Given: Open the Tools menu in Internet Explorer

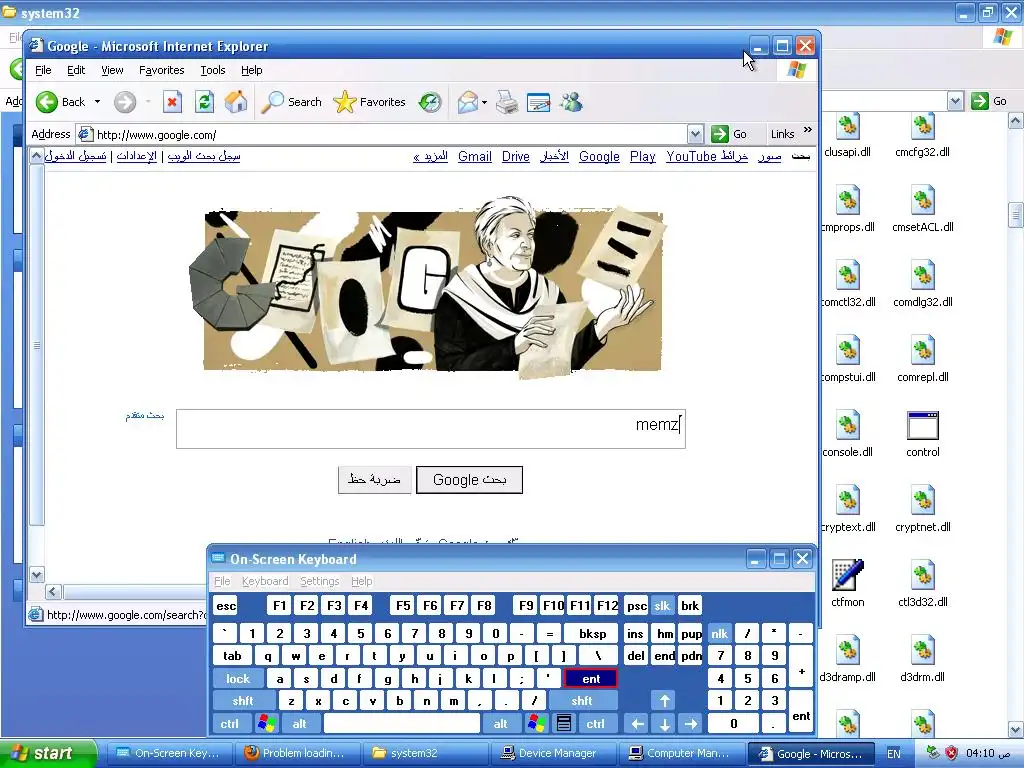Looking at the screenshot, I should coord(213,70).
